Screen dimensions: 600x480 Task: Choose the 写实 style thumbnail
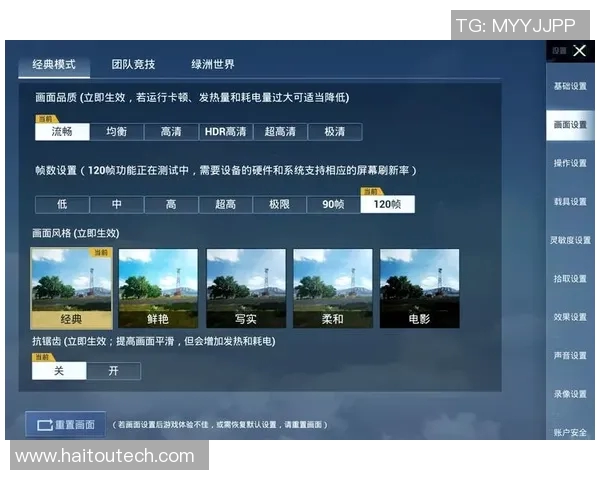coord(246,289)
